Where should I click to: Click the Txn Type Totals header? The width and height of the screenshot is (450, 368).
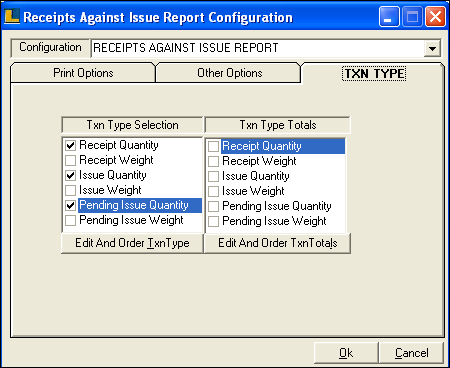pyautogui.click(x=277, y=125)
